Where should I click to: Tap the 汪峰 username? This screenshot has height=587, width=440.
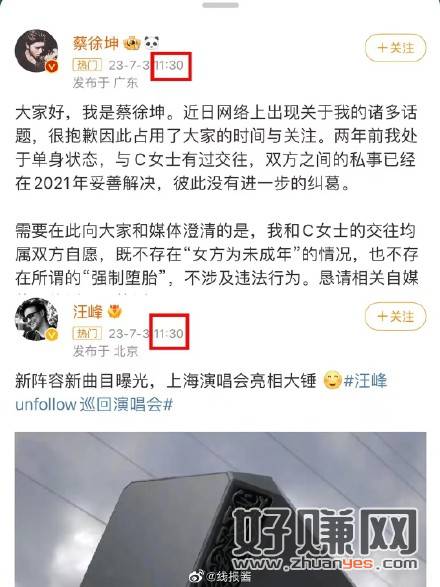click(88, 311)
